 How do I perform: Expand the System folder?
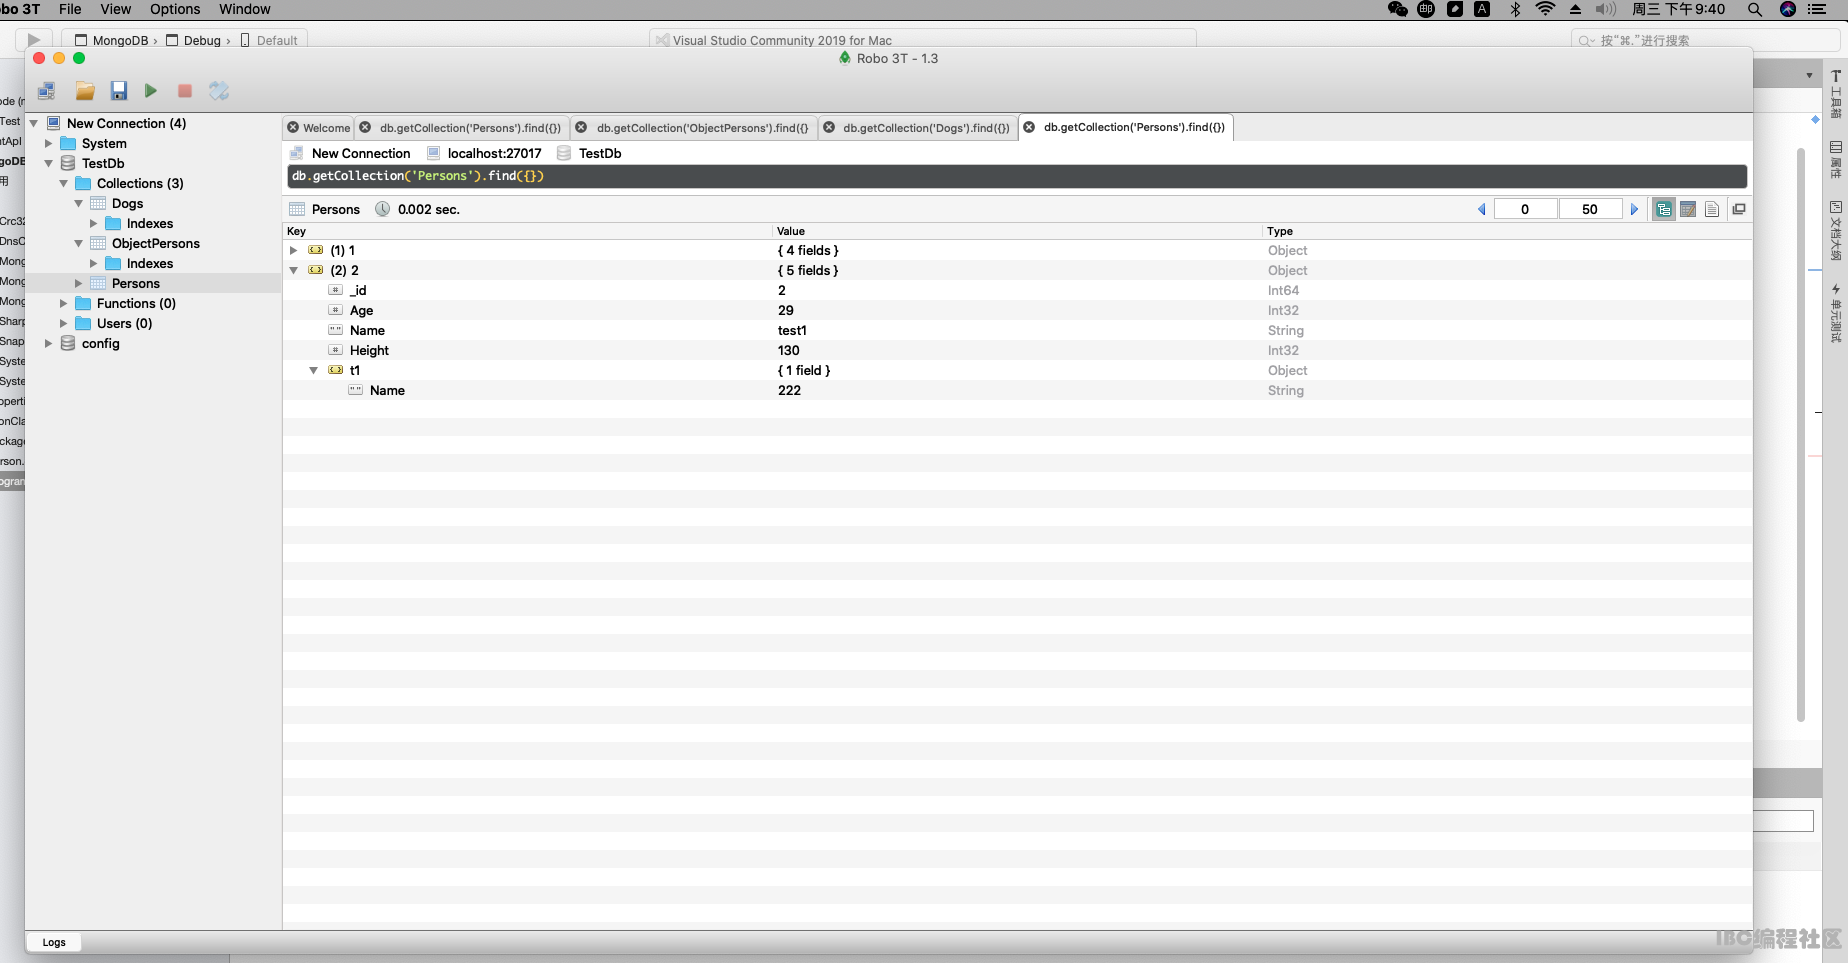[48, 143]
